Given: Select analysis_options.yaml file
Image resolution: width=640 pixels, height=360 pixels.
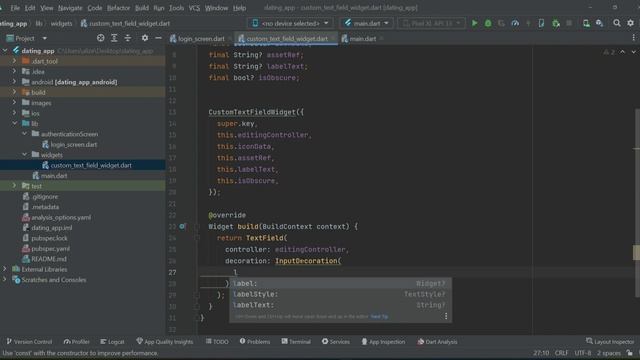Looking at the screenshot, I should (x=61, y=217).
